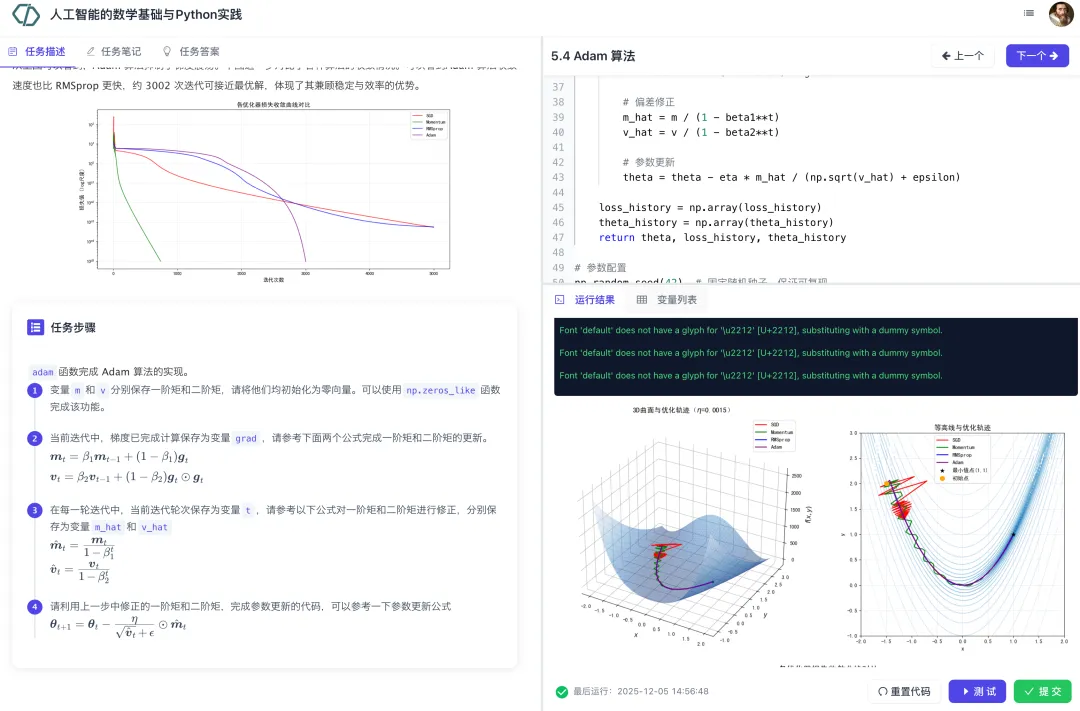The image size is (1080, 711).
Task: Go to next section with 下一个
Action: [1037, 56]
